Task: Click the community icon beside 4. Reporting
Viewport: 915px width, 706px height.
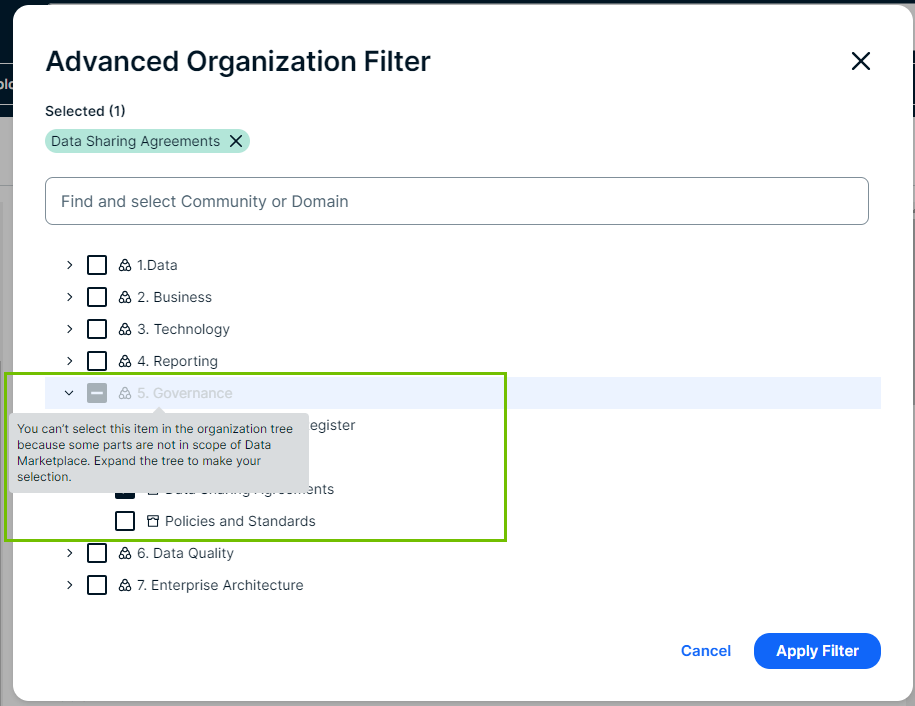Action: click(125, 361)
